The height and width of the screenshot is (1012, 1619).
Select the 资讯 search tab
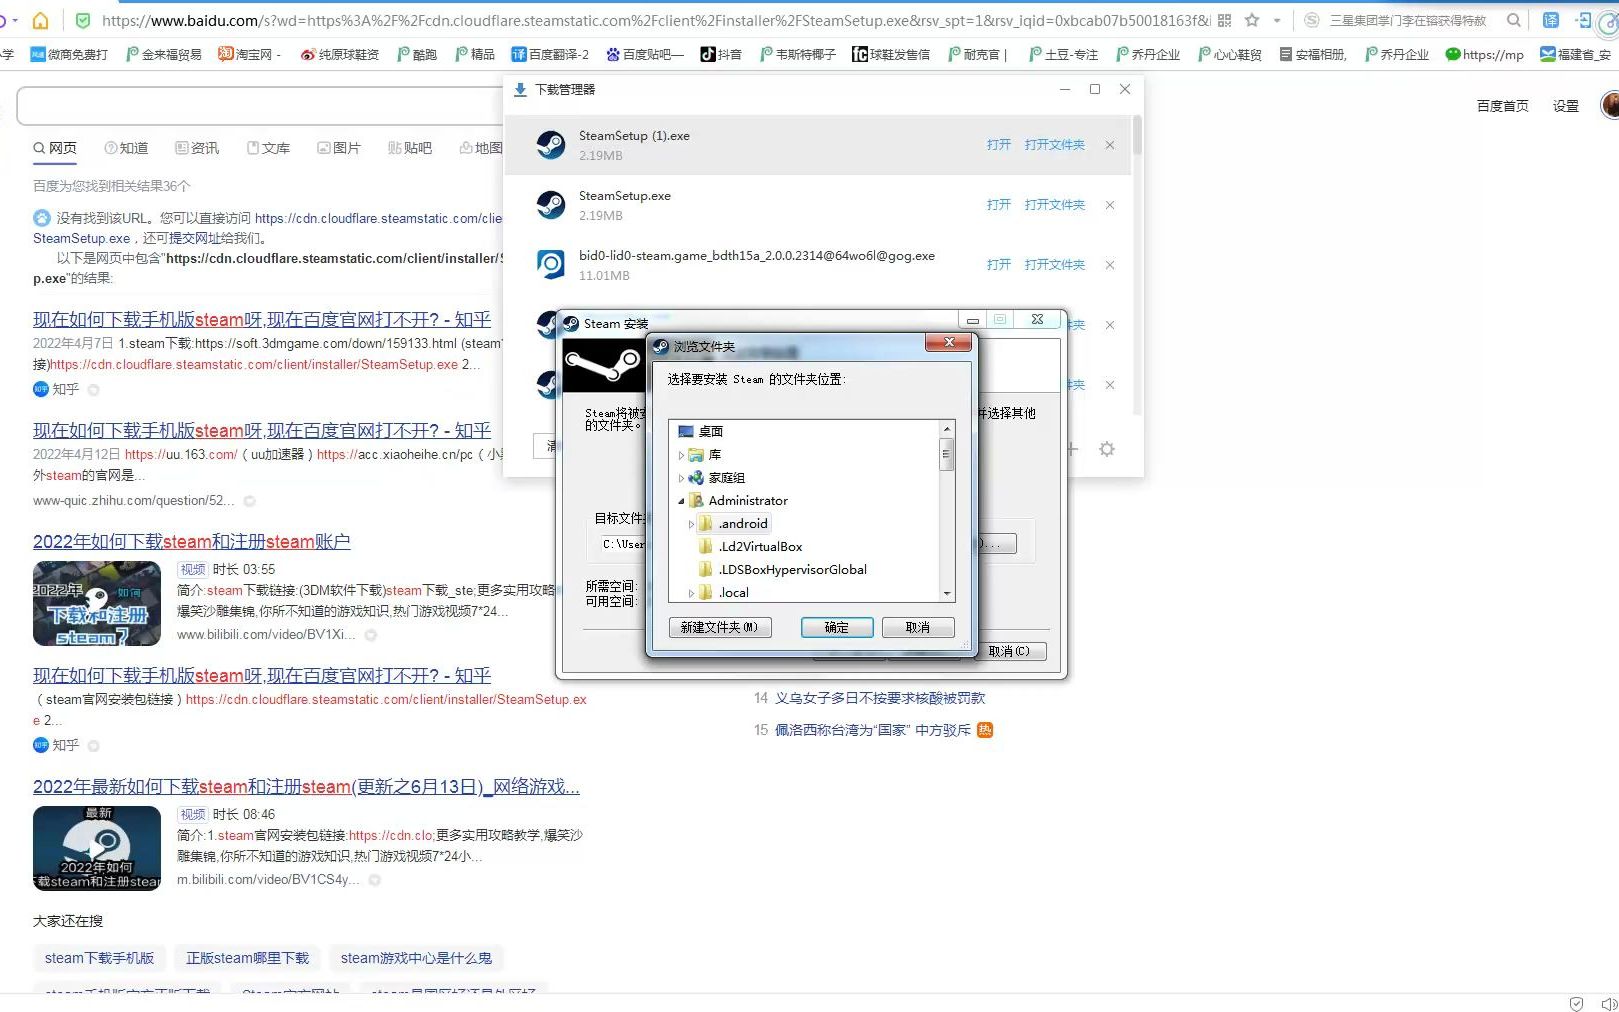click(x=198, y=148)
